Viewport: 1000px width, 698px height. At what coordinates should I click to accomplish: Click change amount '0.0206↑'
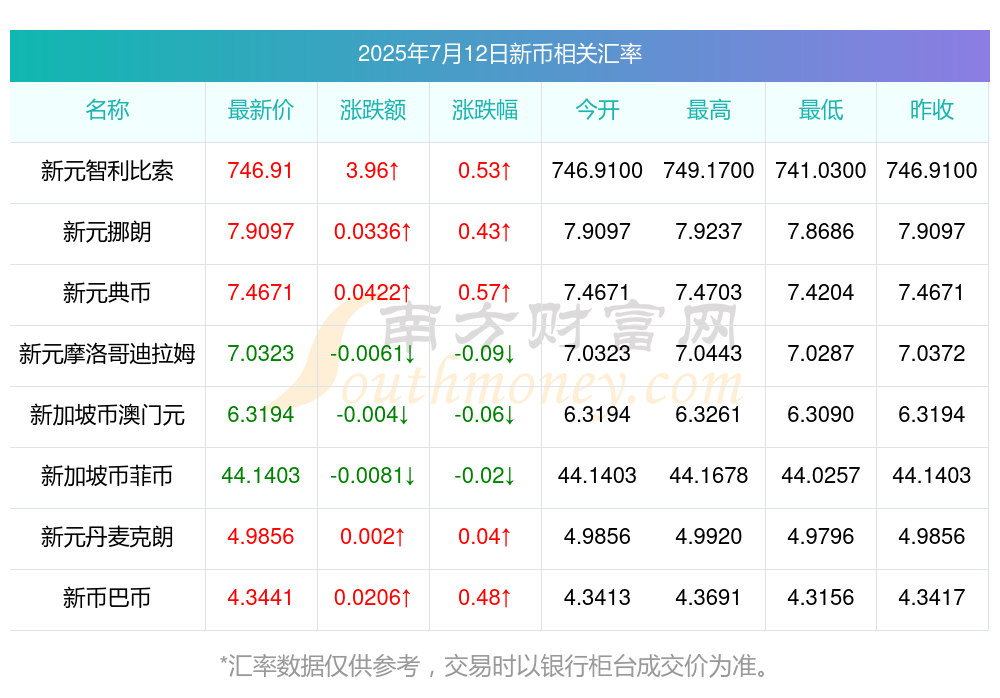click(373, 598)
